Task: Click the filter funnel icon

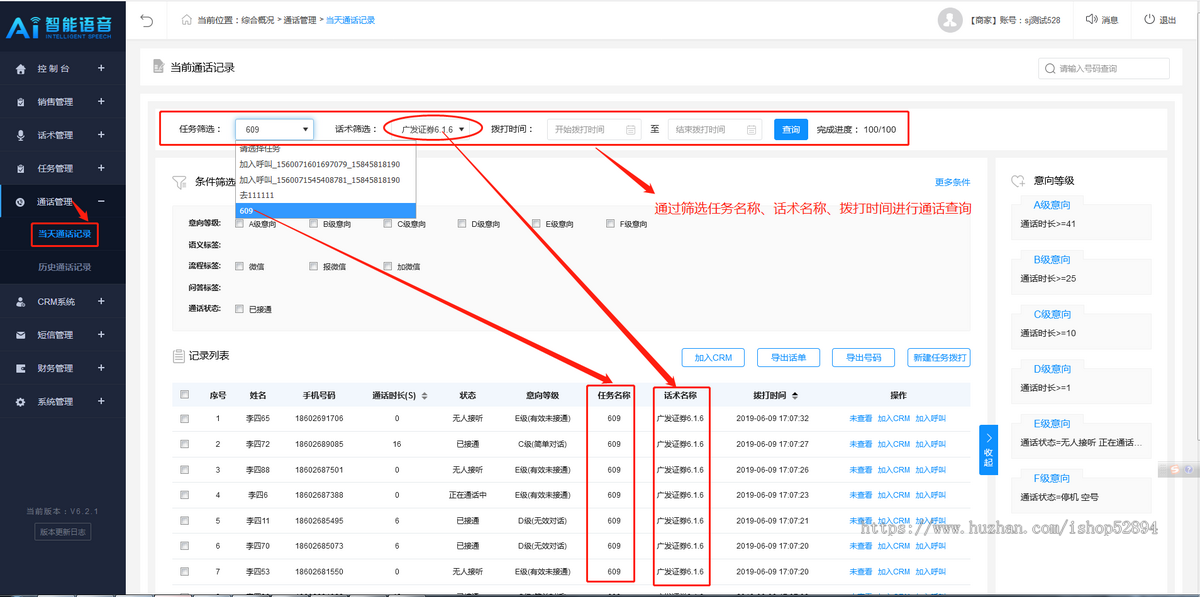Action: 180,182
